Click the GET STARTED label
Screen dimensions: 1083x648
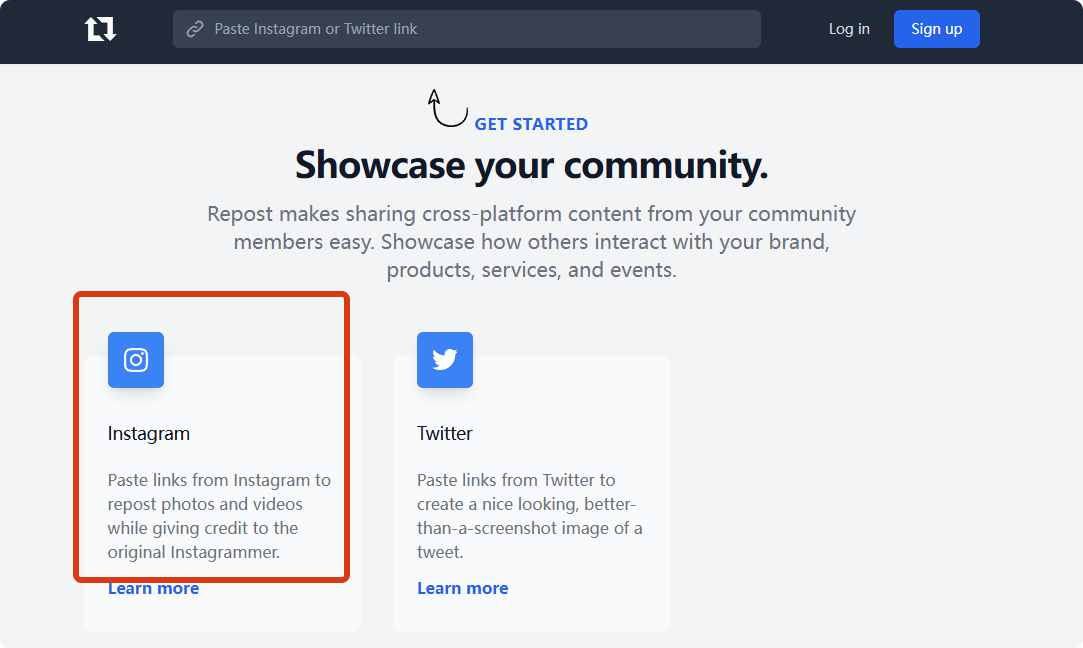coord(531,124)
